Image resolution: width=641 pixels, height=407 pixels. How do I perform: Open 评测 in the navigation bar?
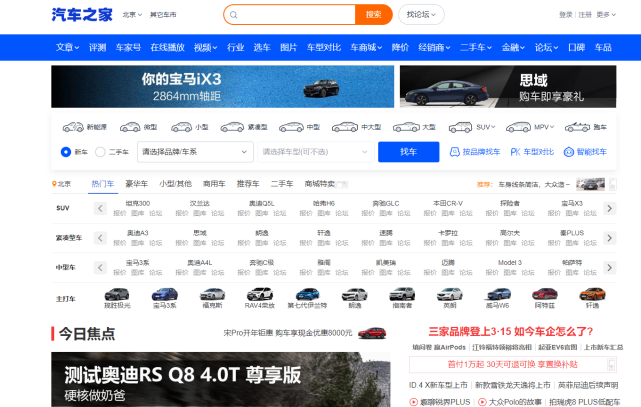(x=97, y=47)
